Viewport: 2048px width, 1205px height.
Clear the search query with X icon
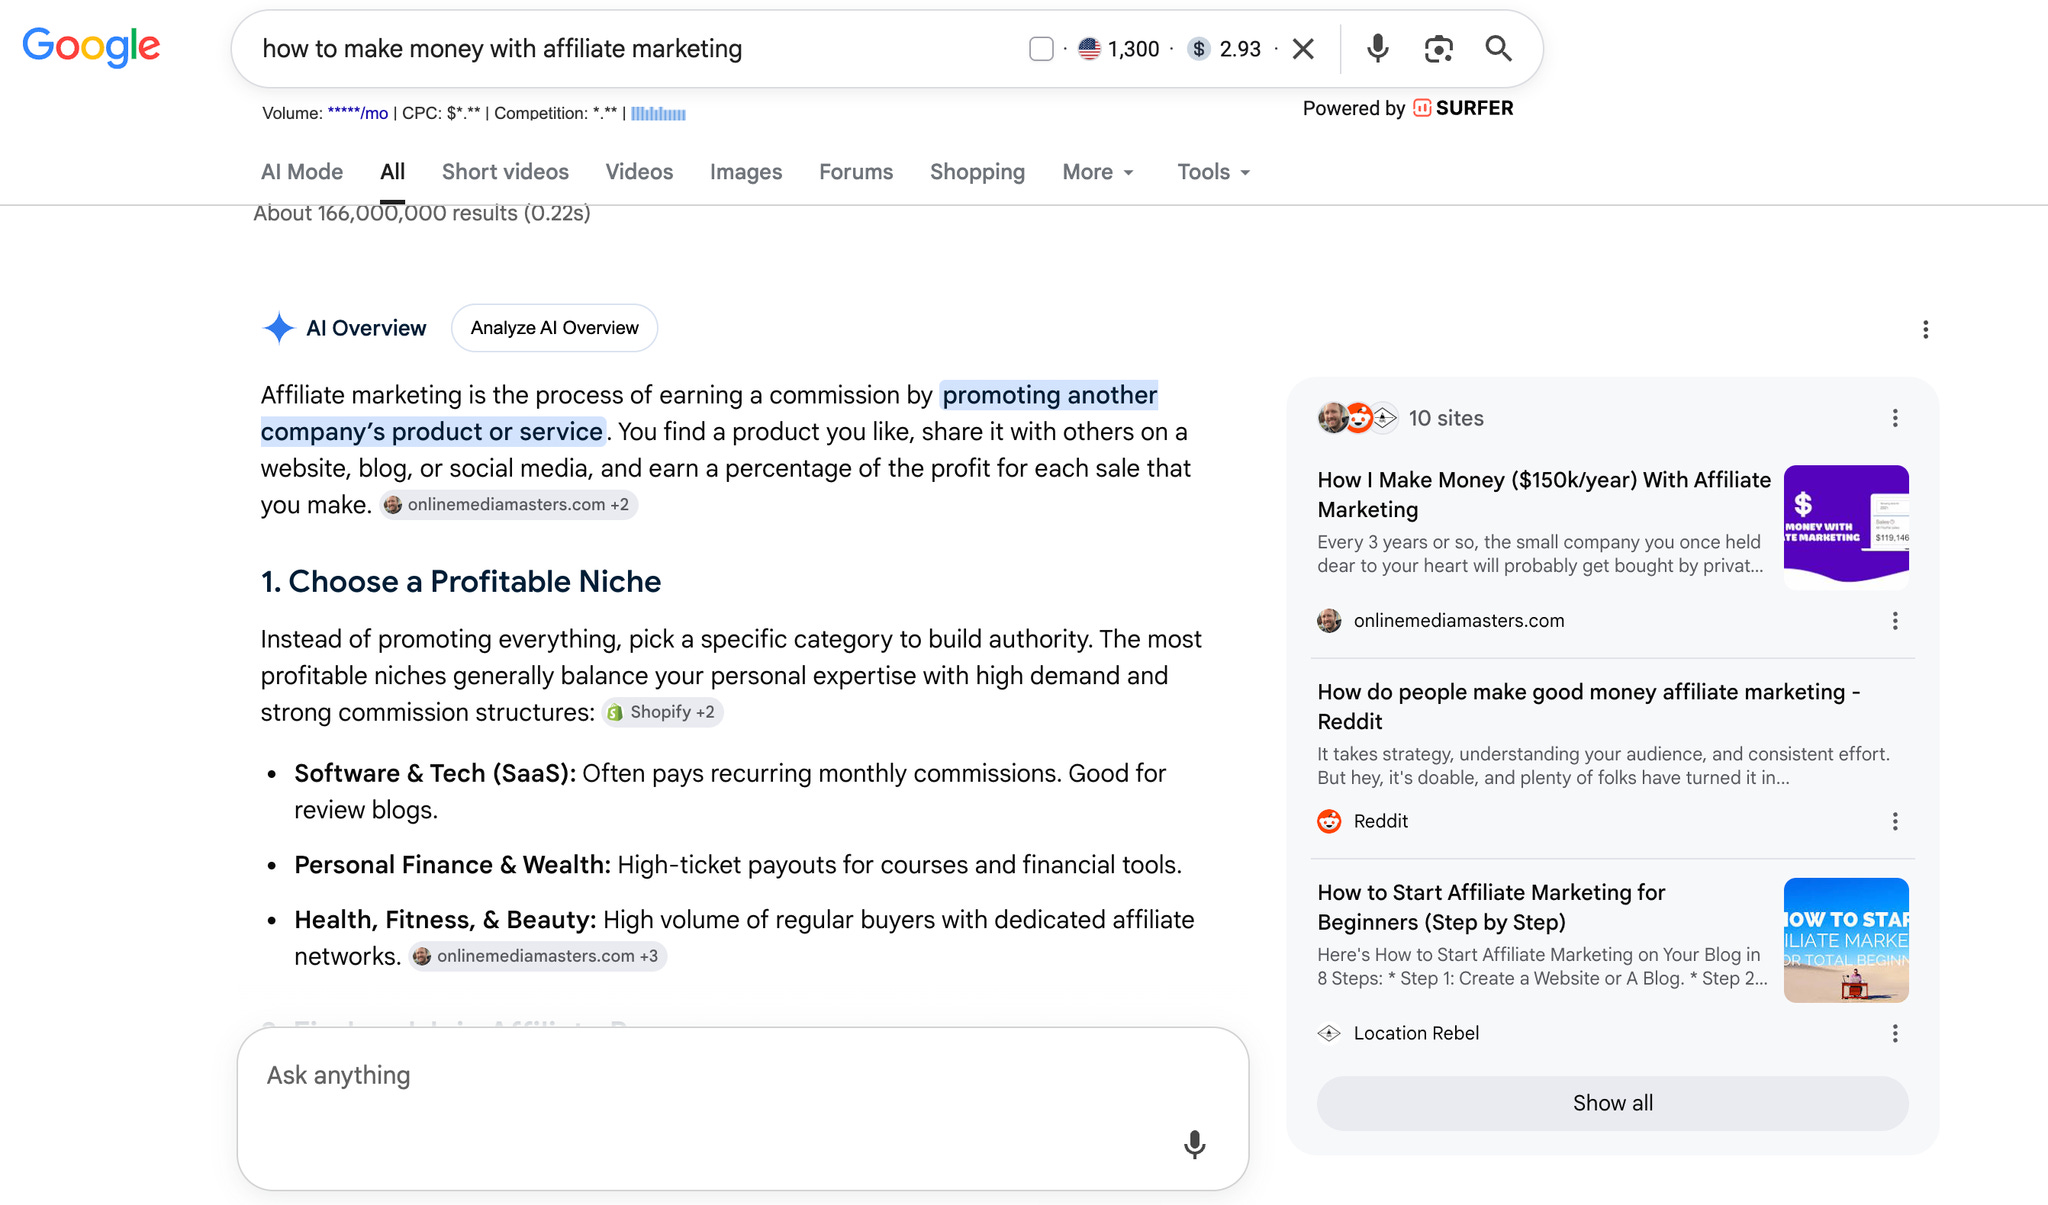(1303, 48)
